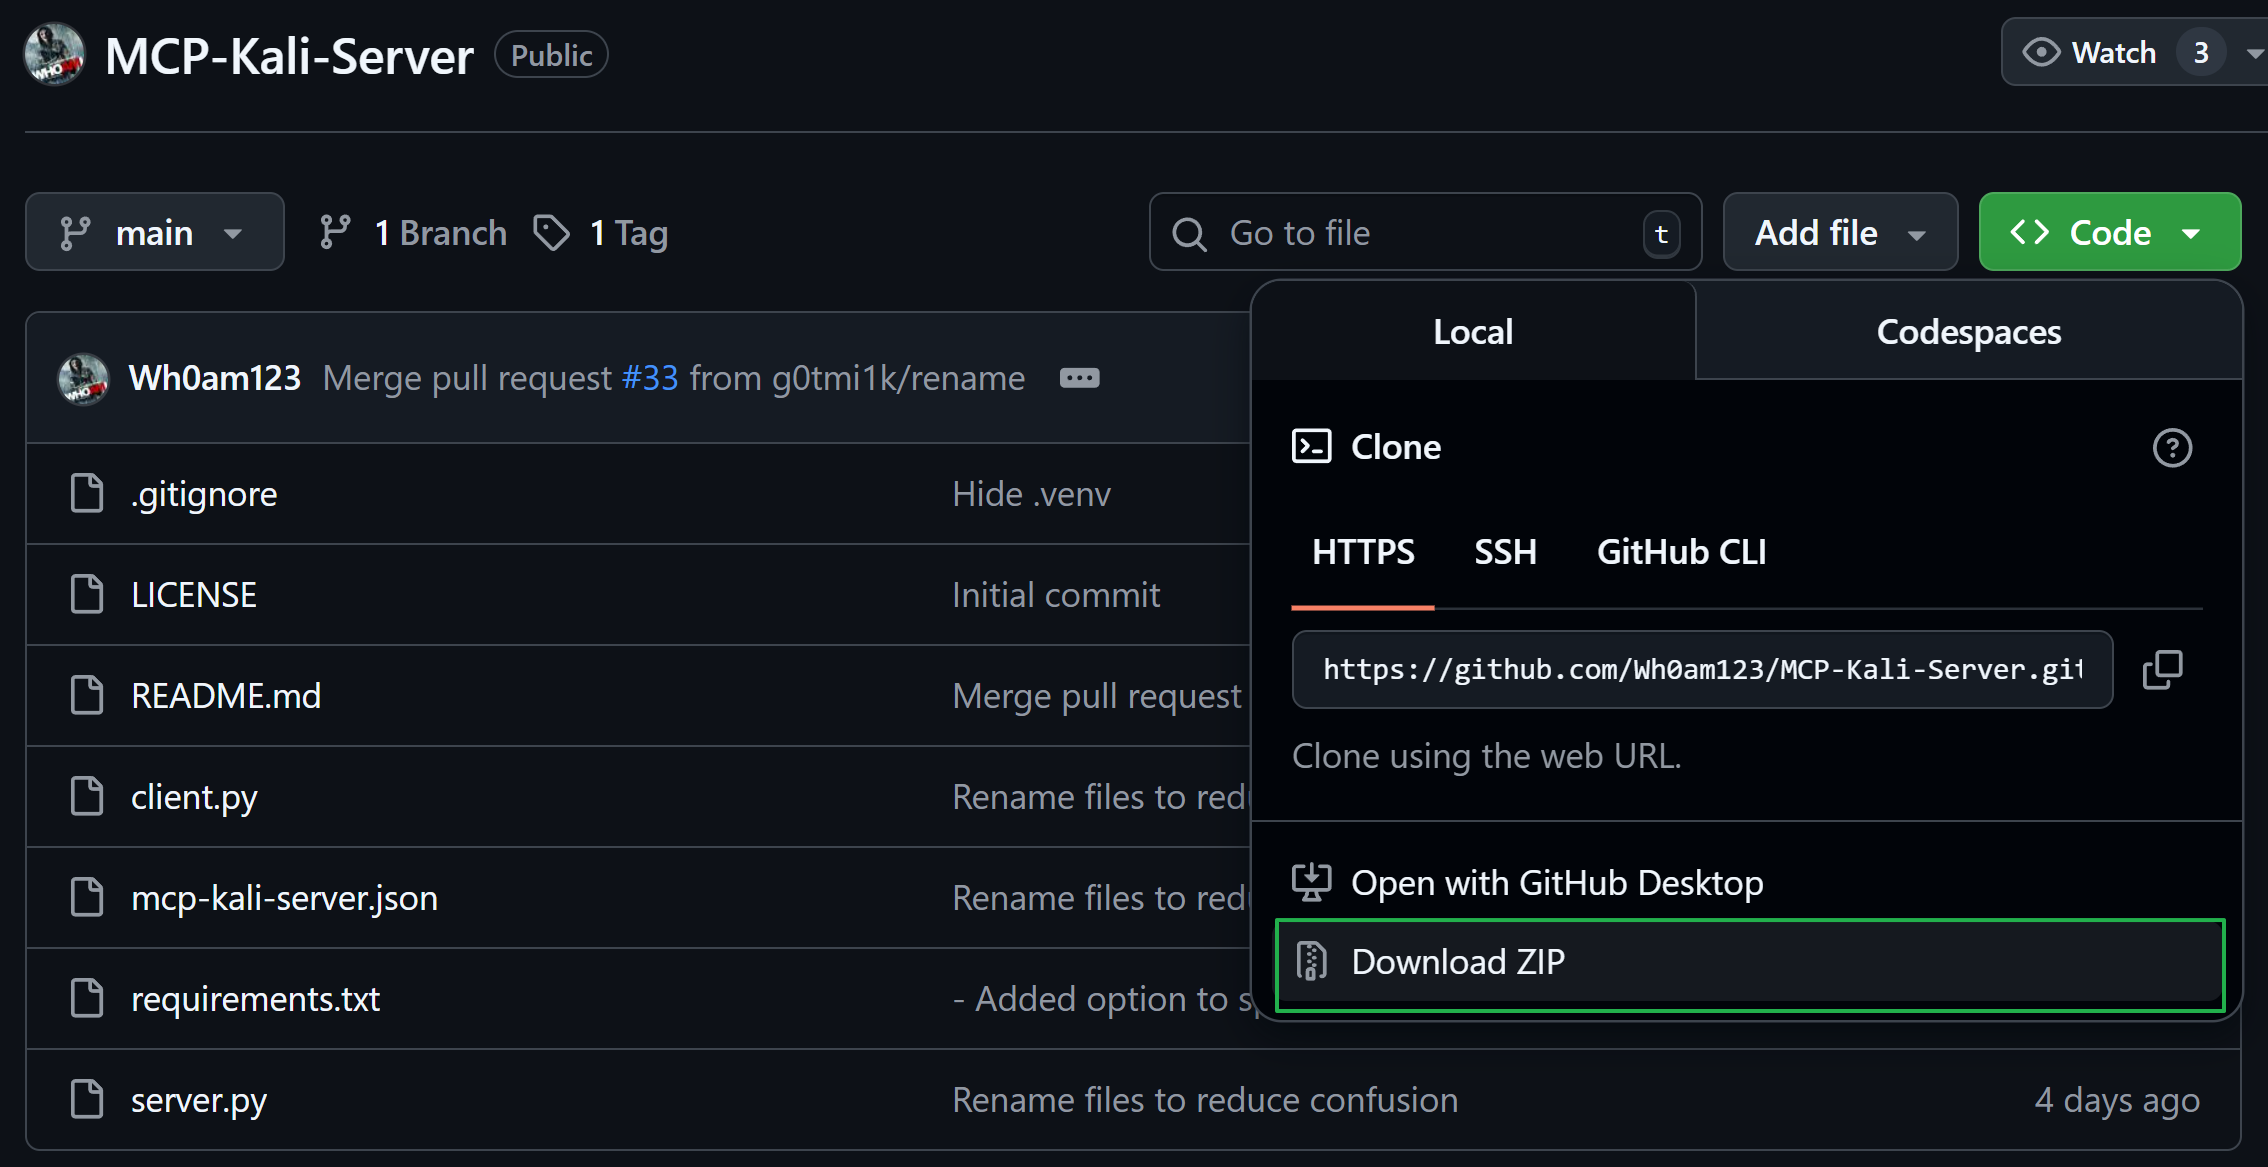2268x1167 pixels.
Task: Click the repository owner avatar by title
Action: click(55, 55)
